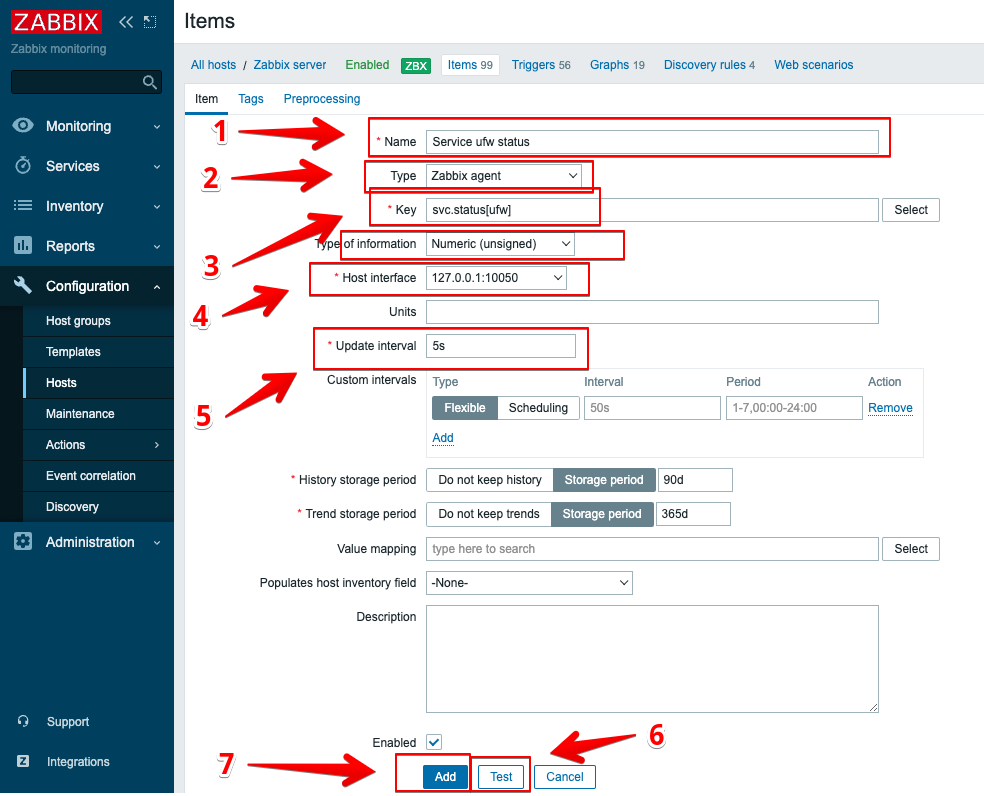Collapse the Configuration menu
Screen dimensions: 984x796
[x=156, y=286]
